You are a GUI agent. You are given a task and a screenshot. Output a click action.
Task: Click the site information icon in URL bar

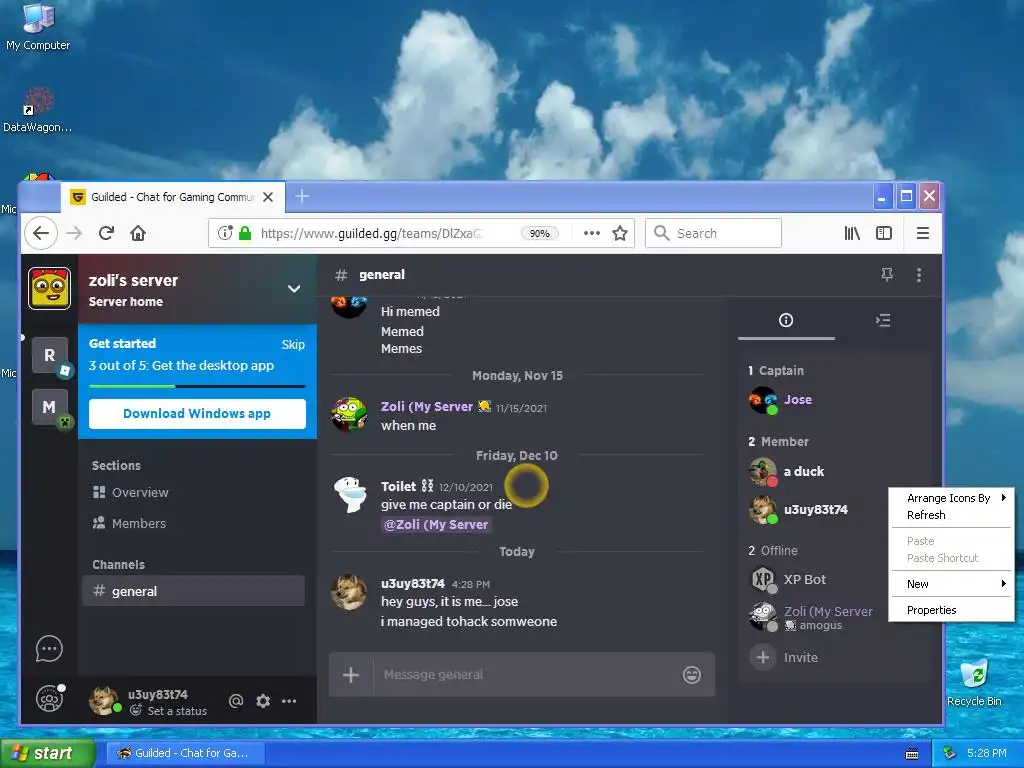pos(225,233)
